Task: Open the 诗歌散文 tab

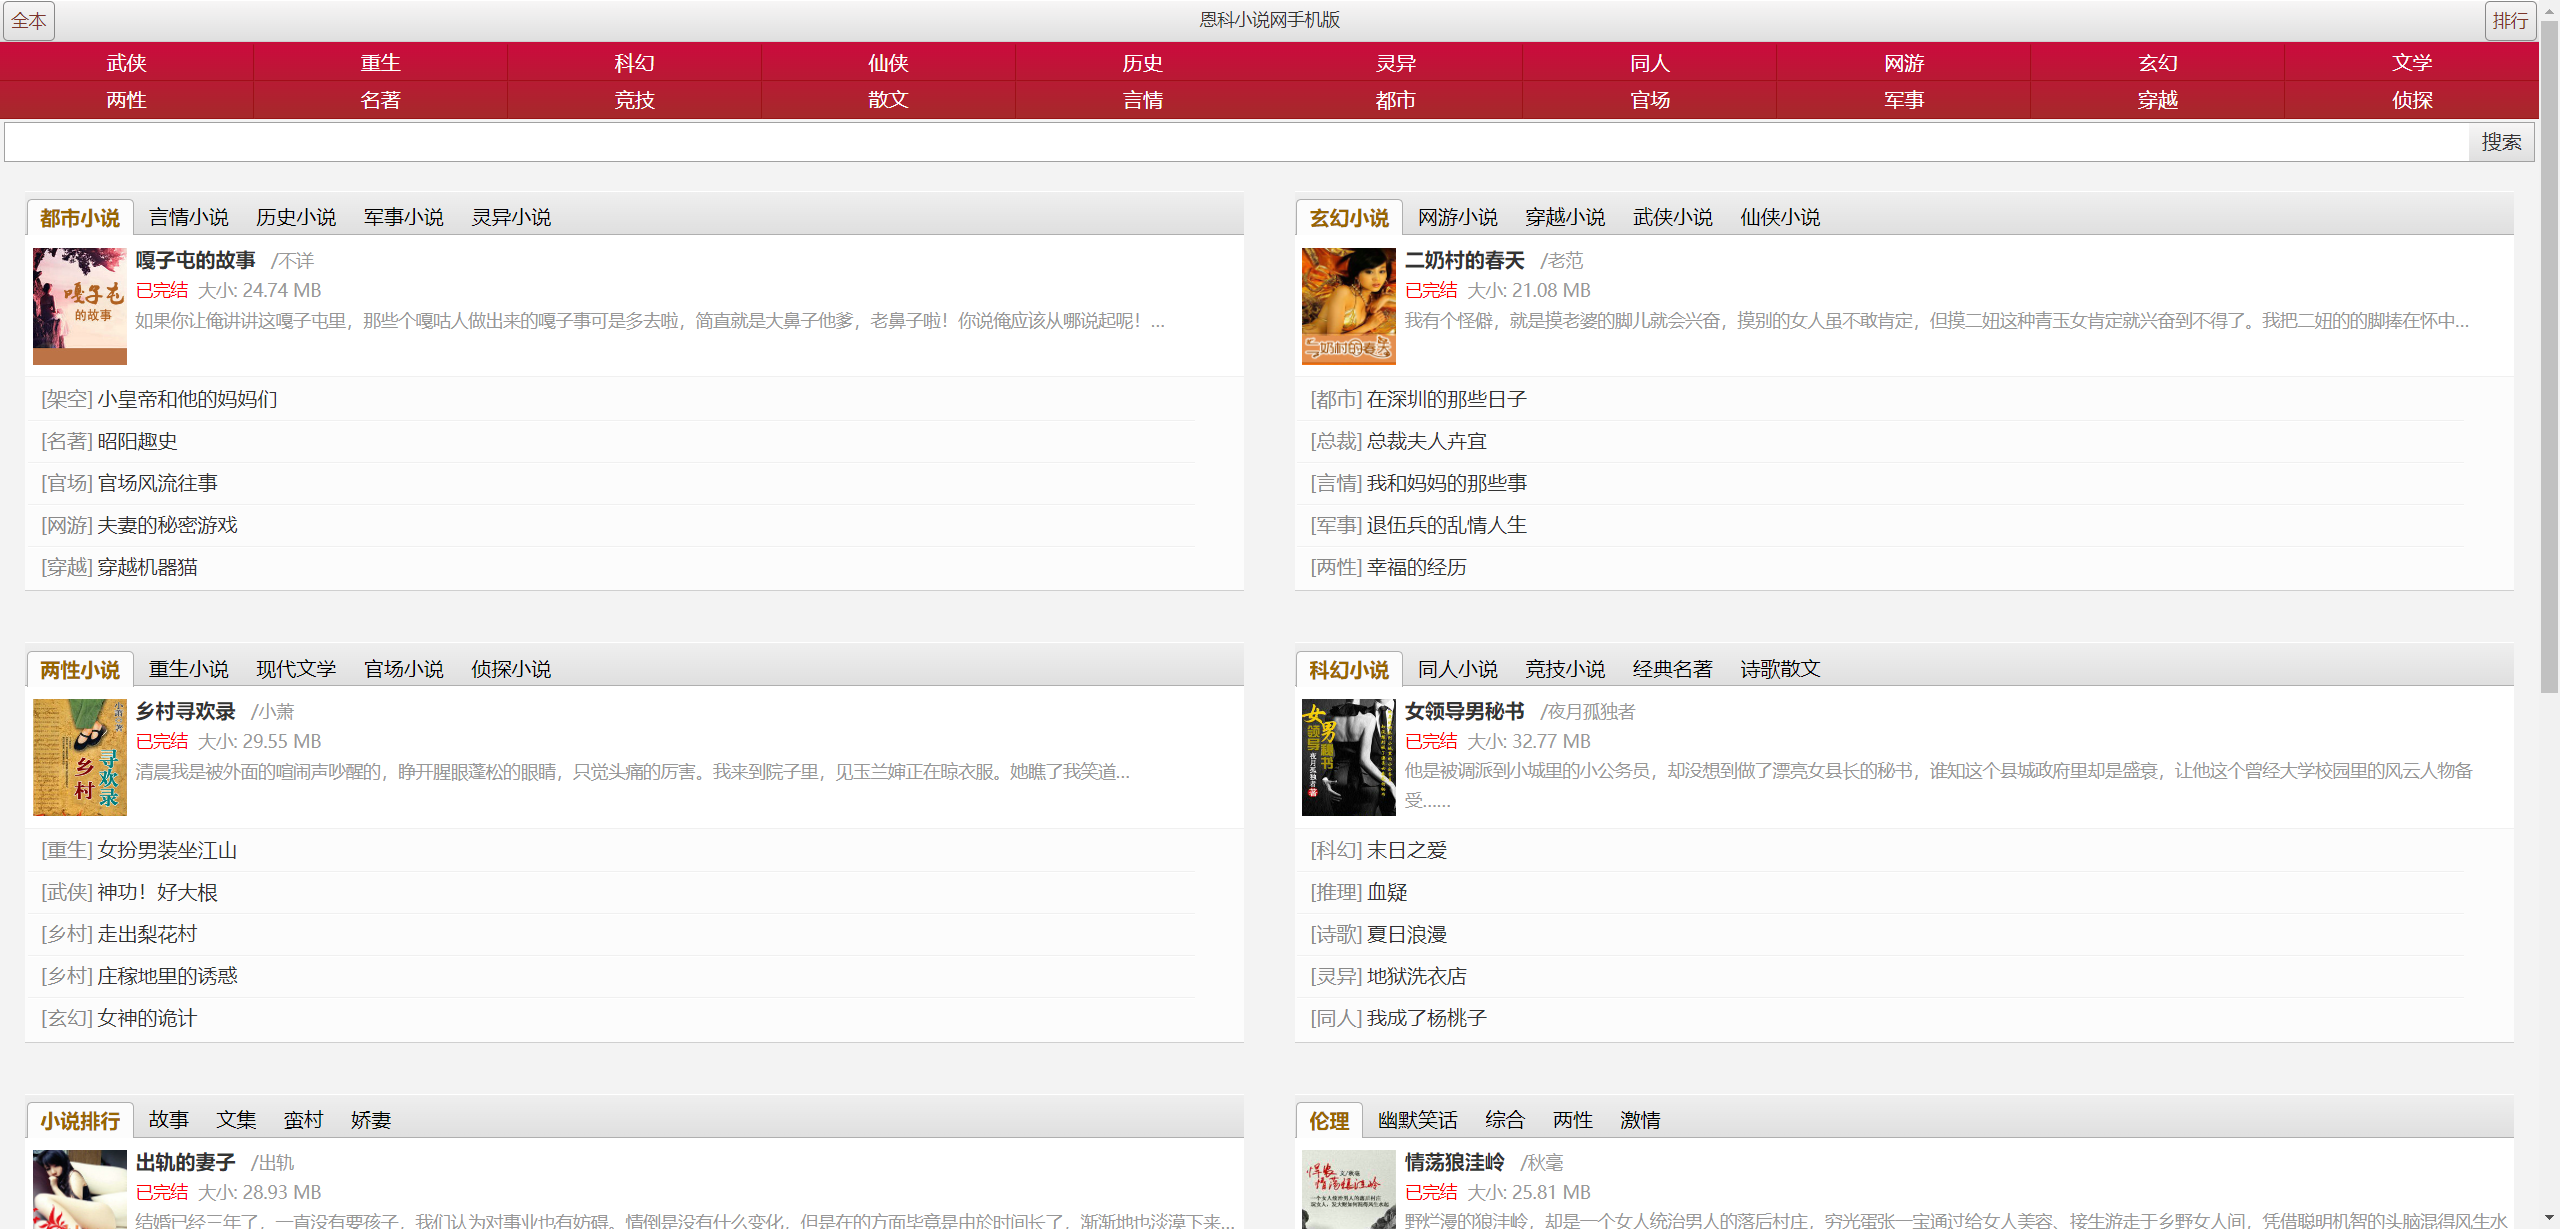Action: tap(1779, 669)
